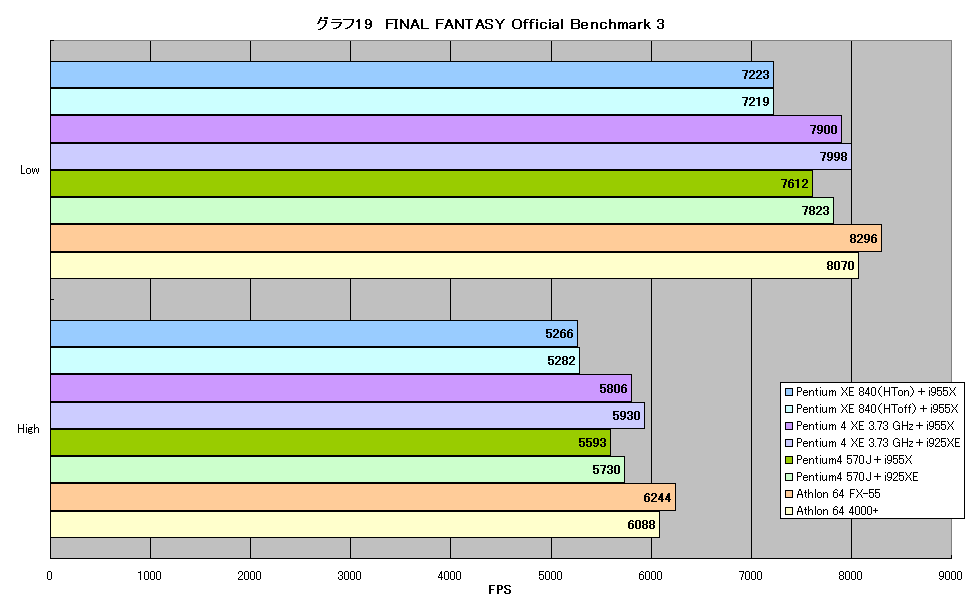The height and width of the screenshot is (604, 970).
Task: Click the Pentium4 570J + i955X legend swatch
Action: (x=789, y=460)
